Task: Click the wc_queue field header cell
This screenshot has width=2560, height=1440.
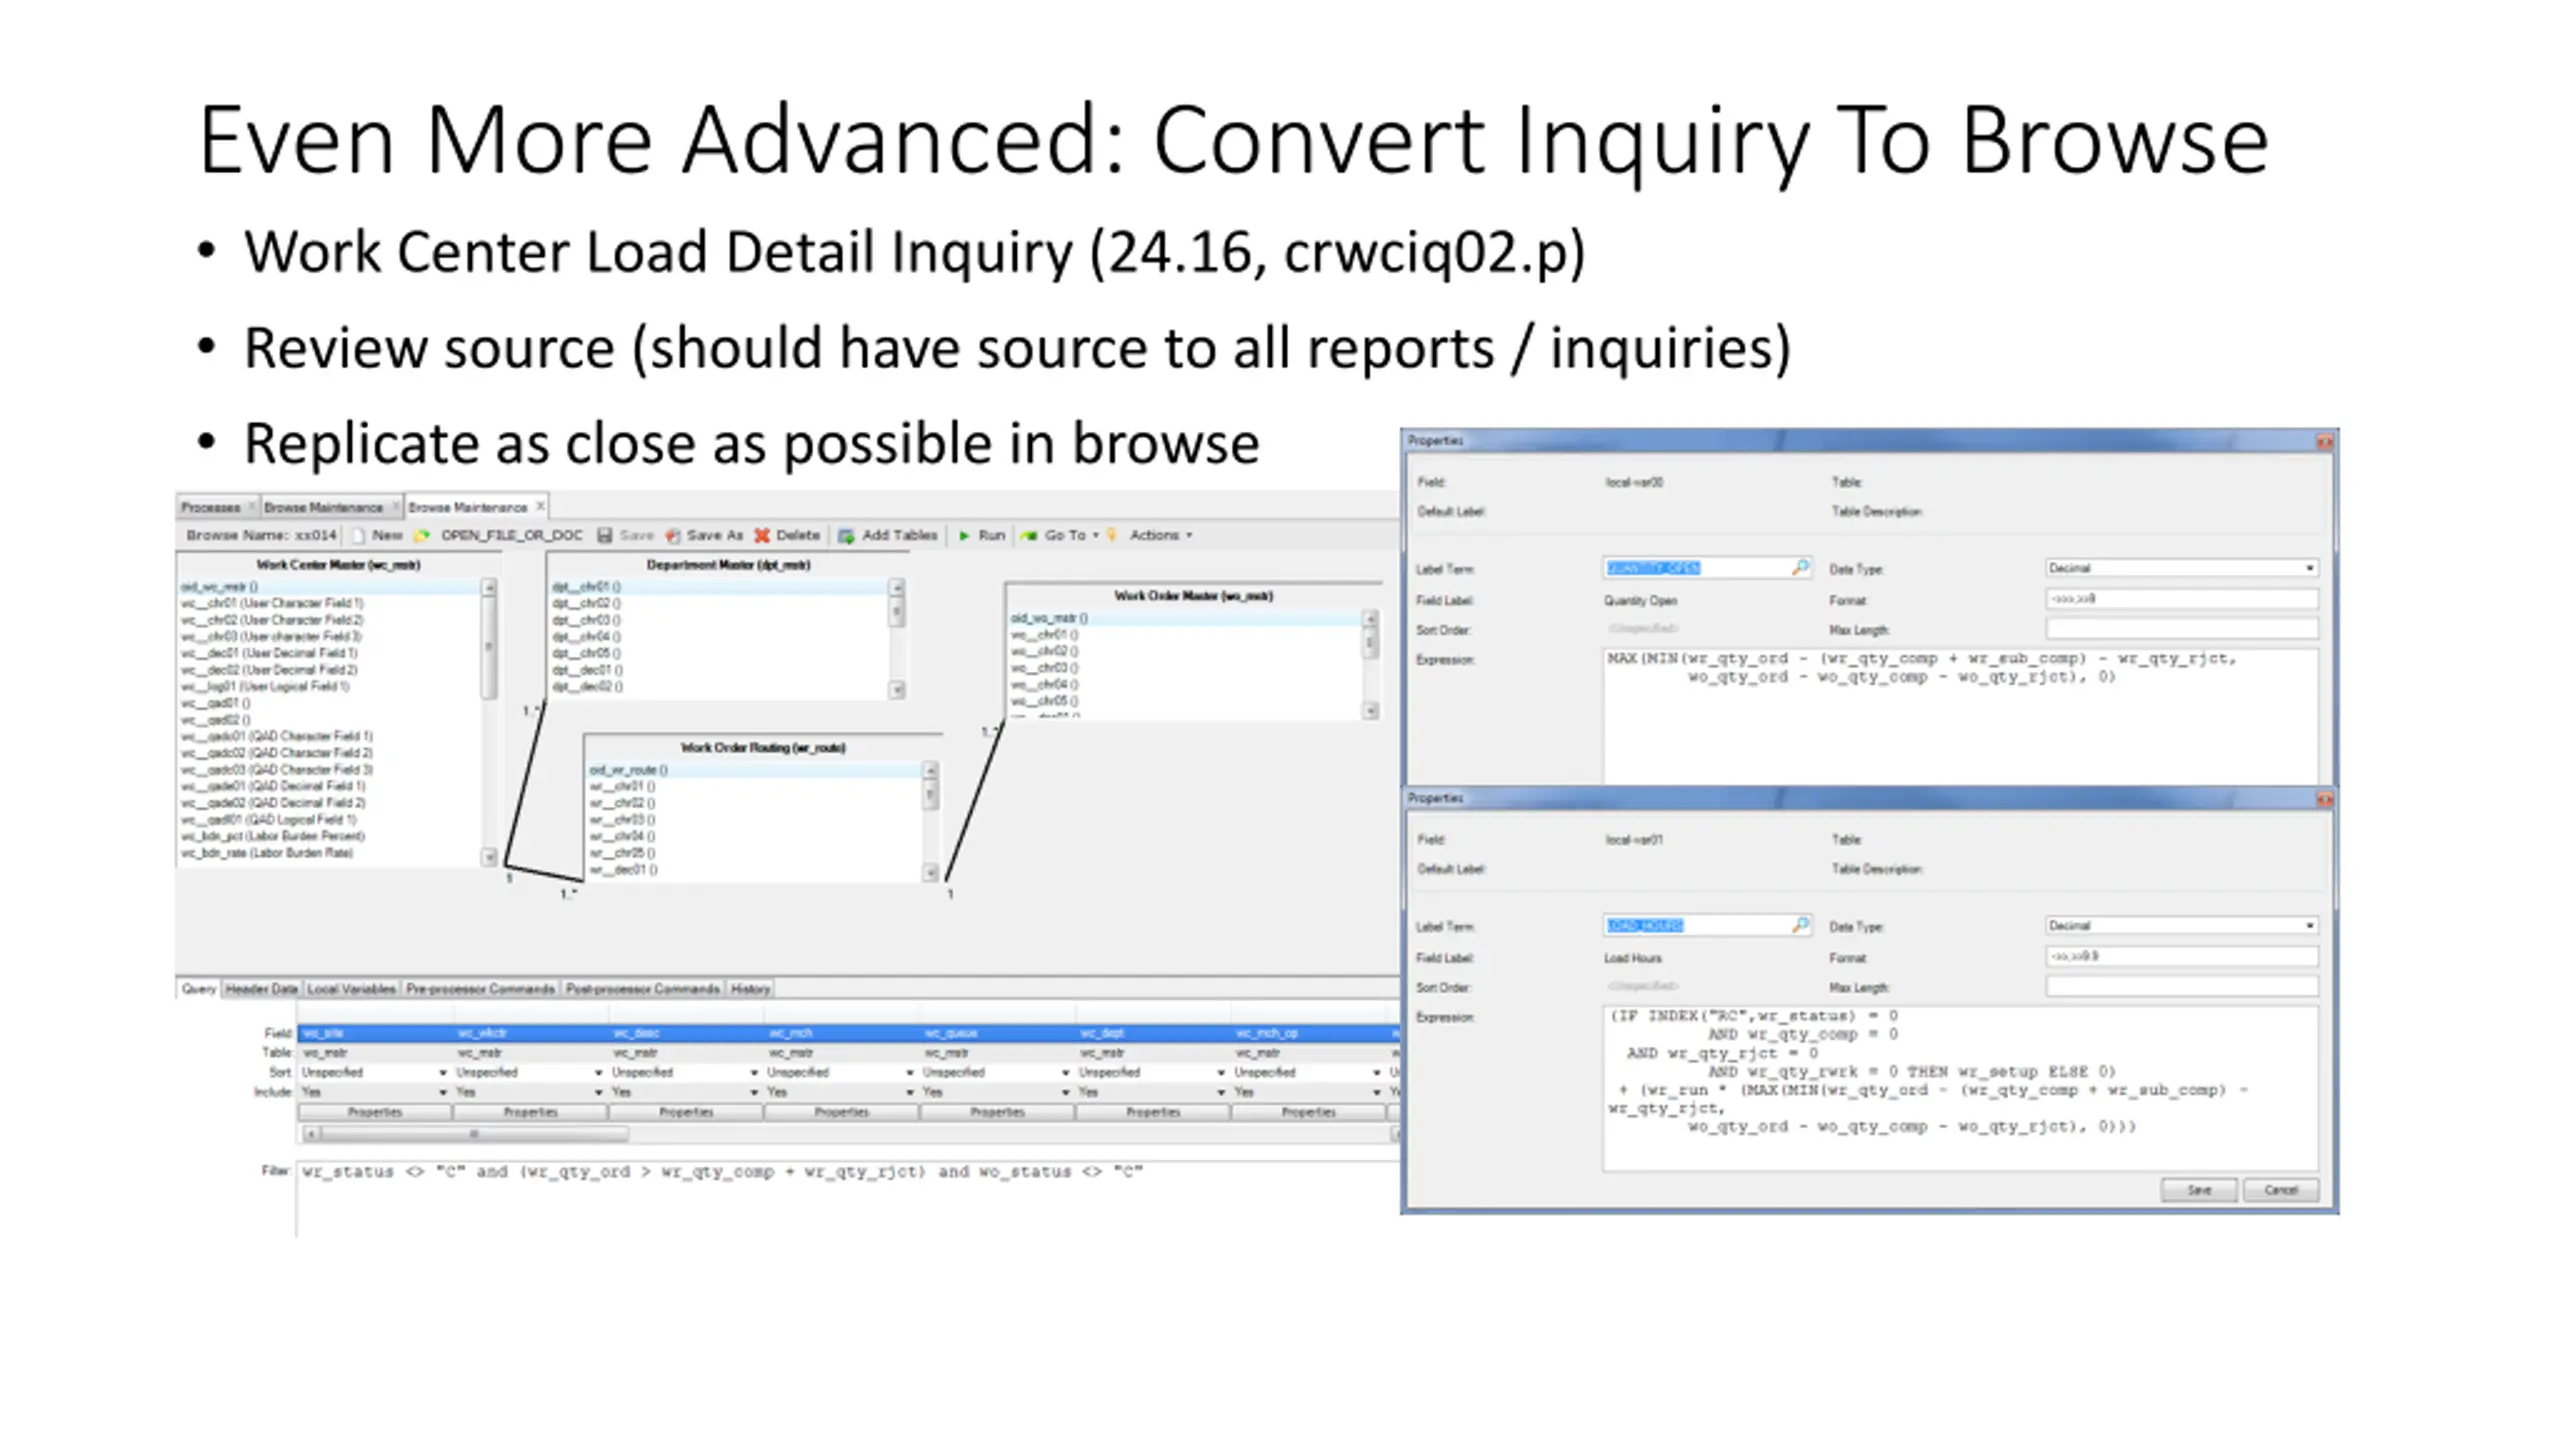Action: coord(998,1033)
